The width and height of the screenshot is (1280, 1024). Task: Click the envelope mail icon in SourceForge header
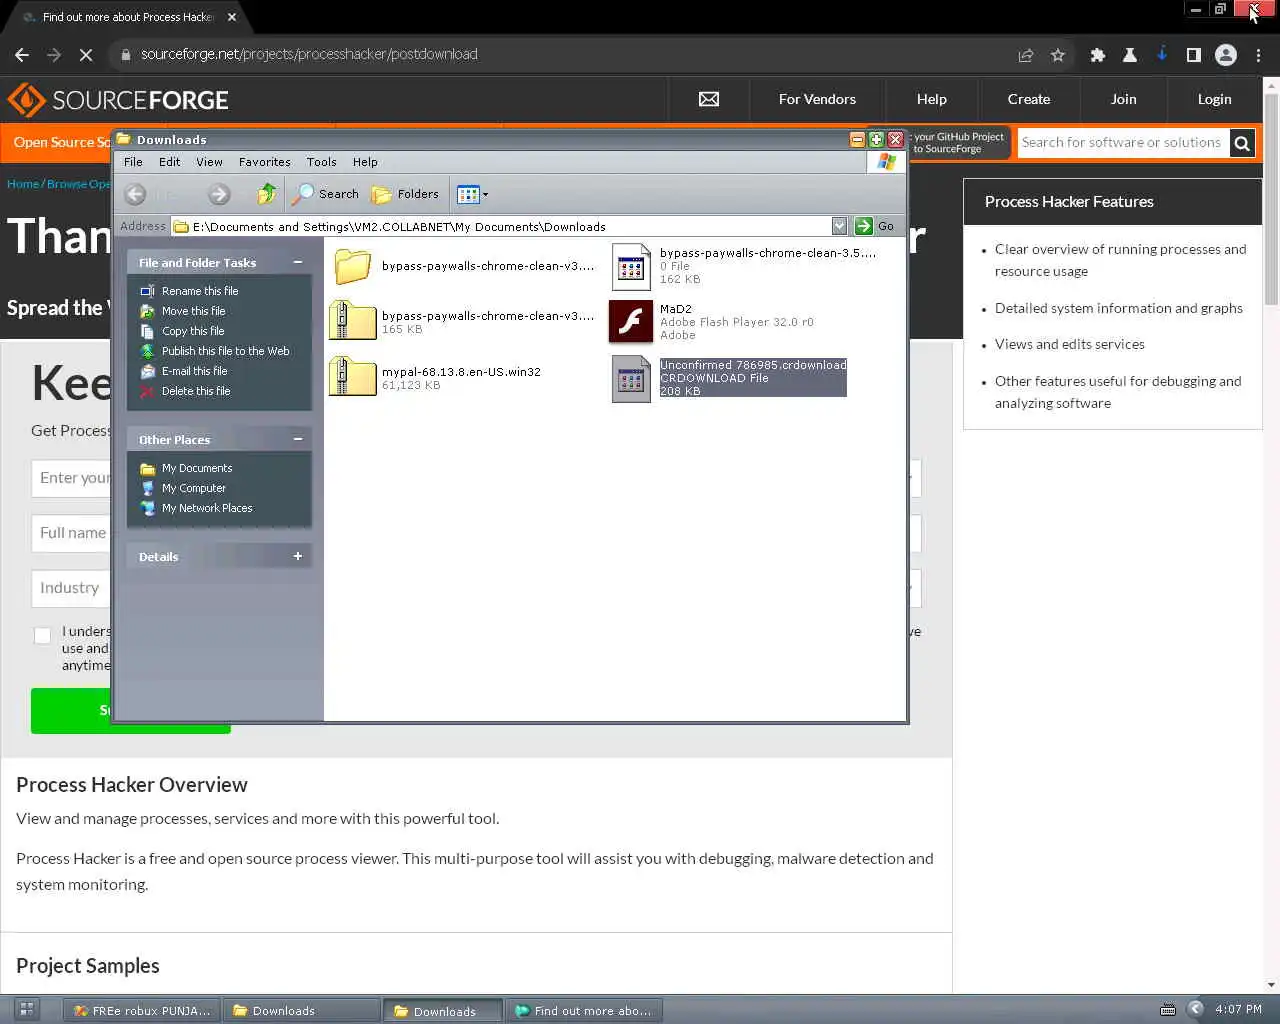(709, 99)
